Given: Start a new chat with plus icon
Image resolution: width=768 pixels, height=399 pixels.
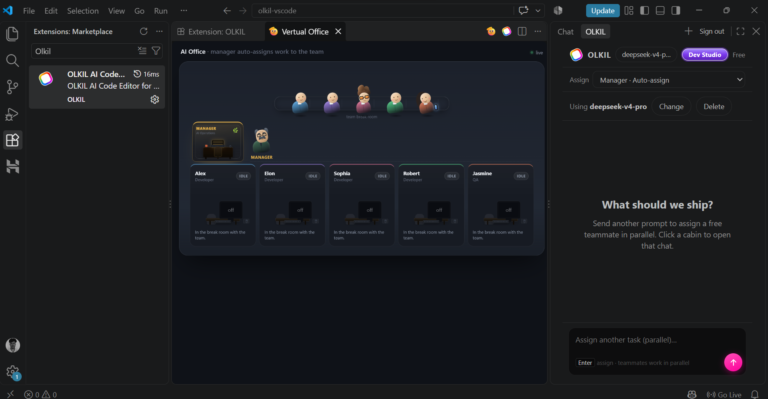Looking at the screenshot, I should click(688, 31).
